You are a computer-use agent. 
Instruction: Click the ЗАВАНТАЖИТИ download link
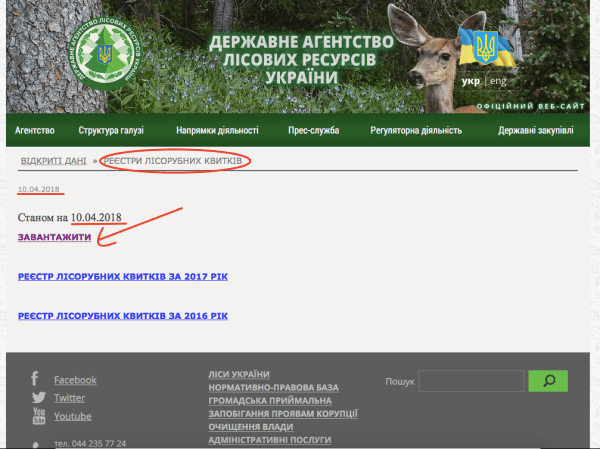pyautogui.click(x=55, y=237)
